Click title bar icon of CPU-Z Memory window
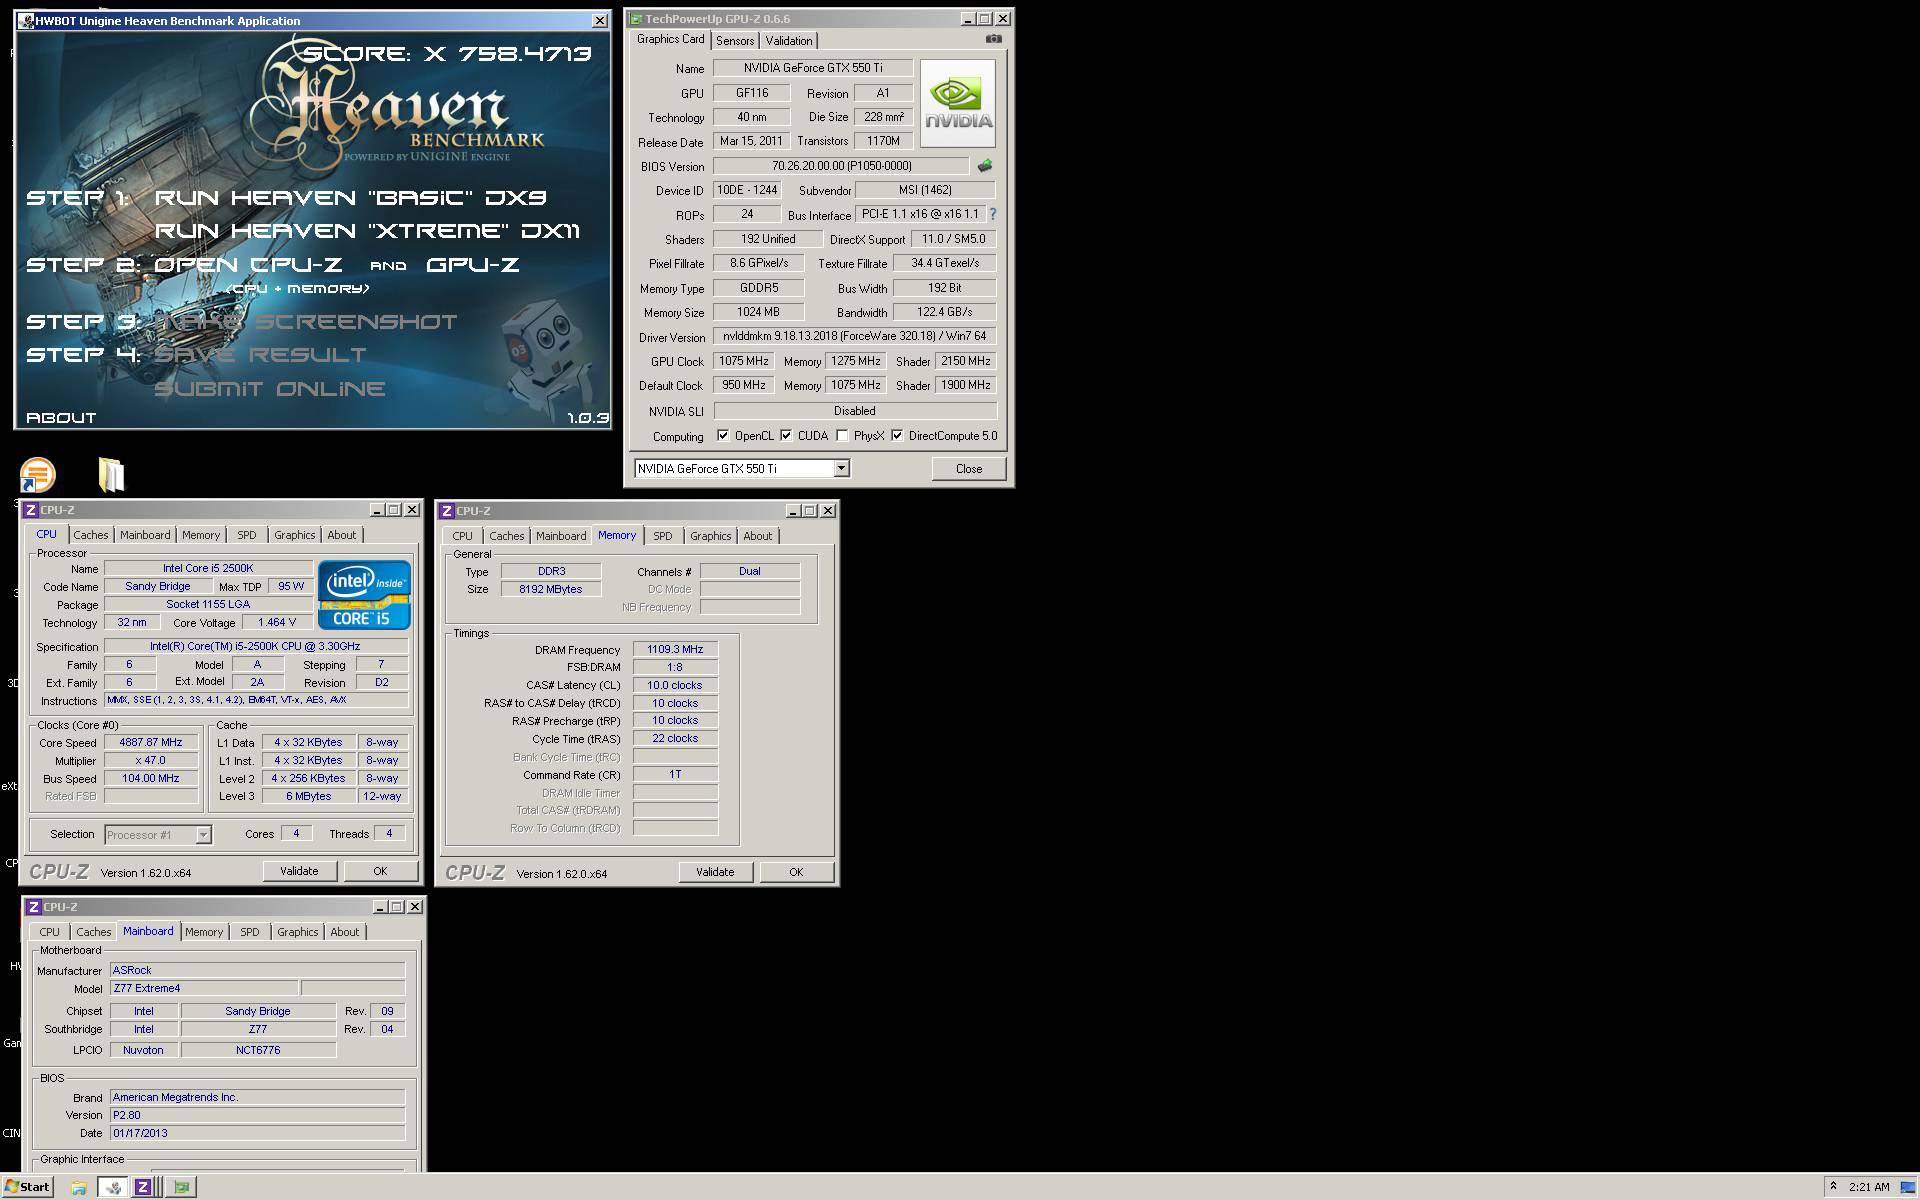 [x=447, y=510]
